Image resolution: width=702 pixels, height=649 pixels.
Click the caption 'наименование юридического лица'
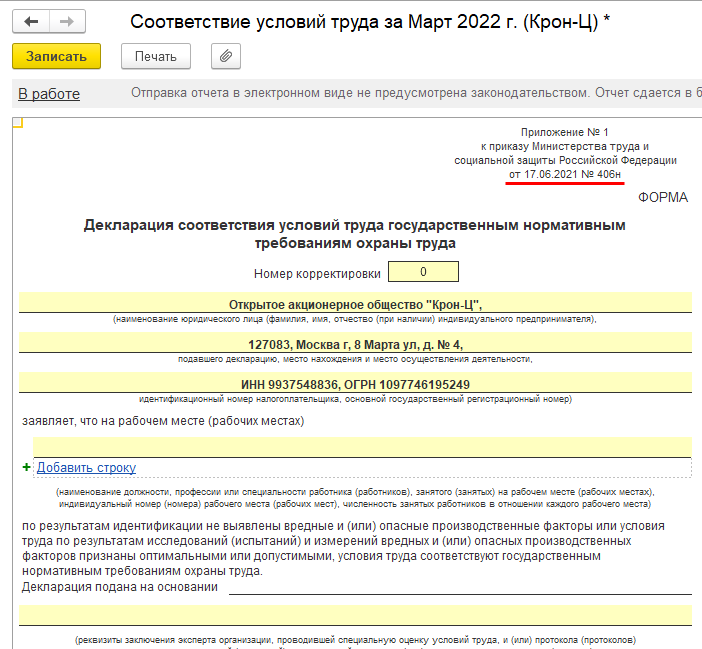click(355, 319)
